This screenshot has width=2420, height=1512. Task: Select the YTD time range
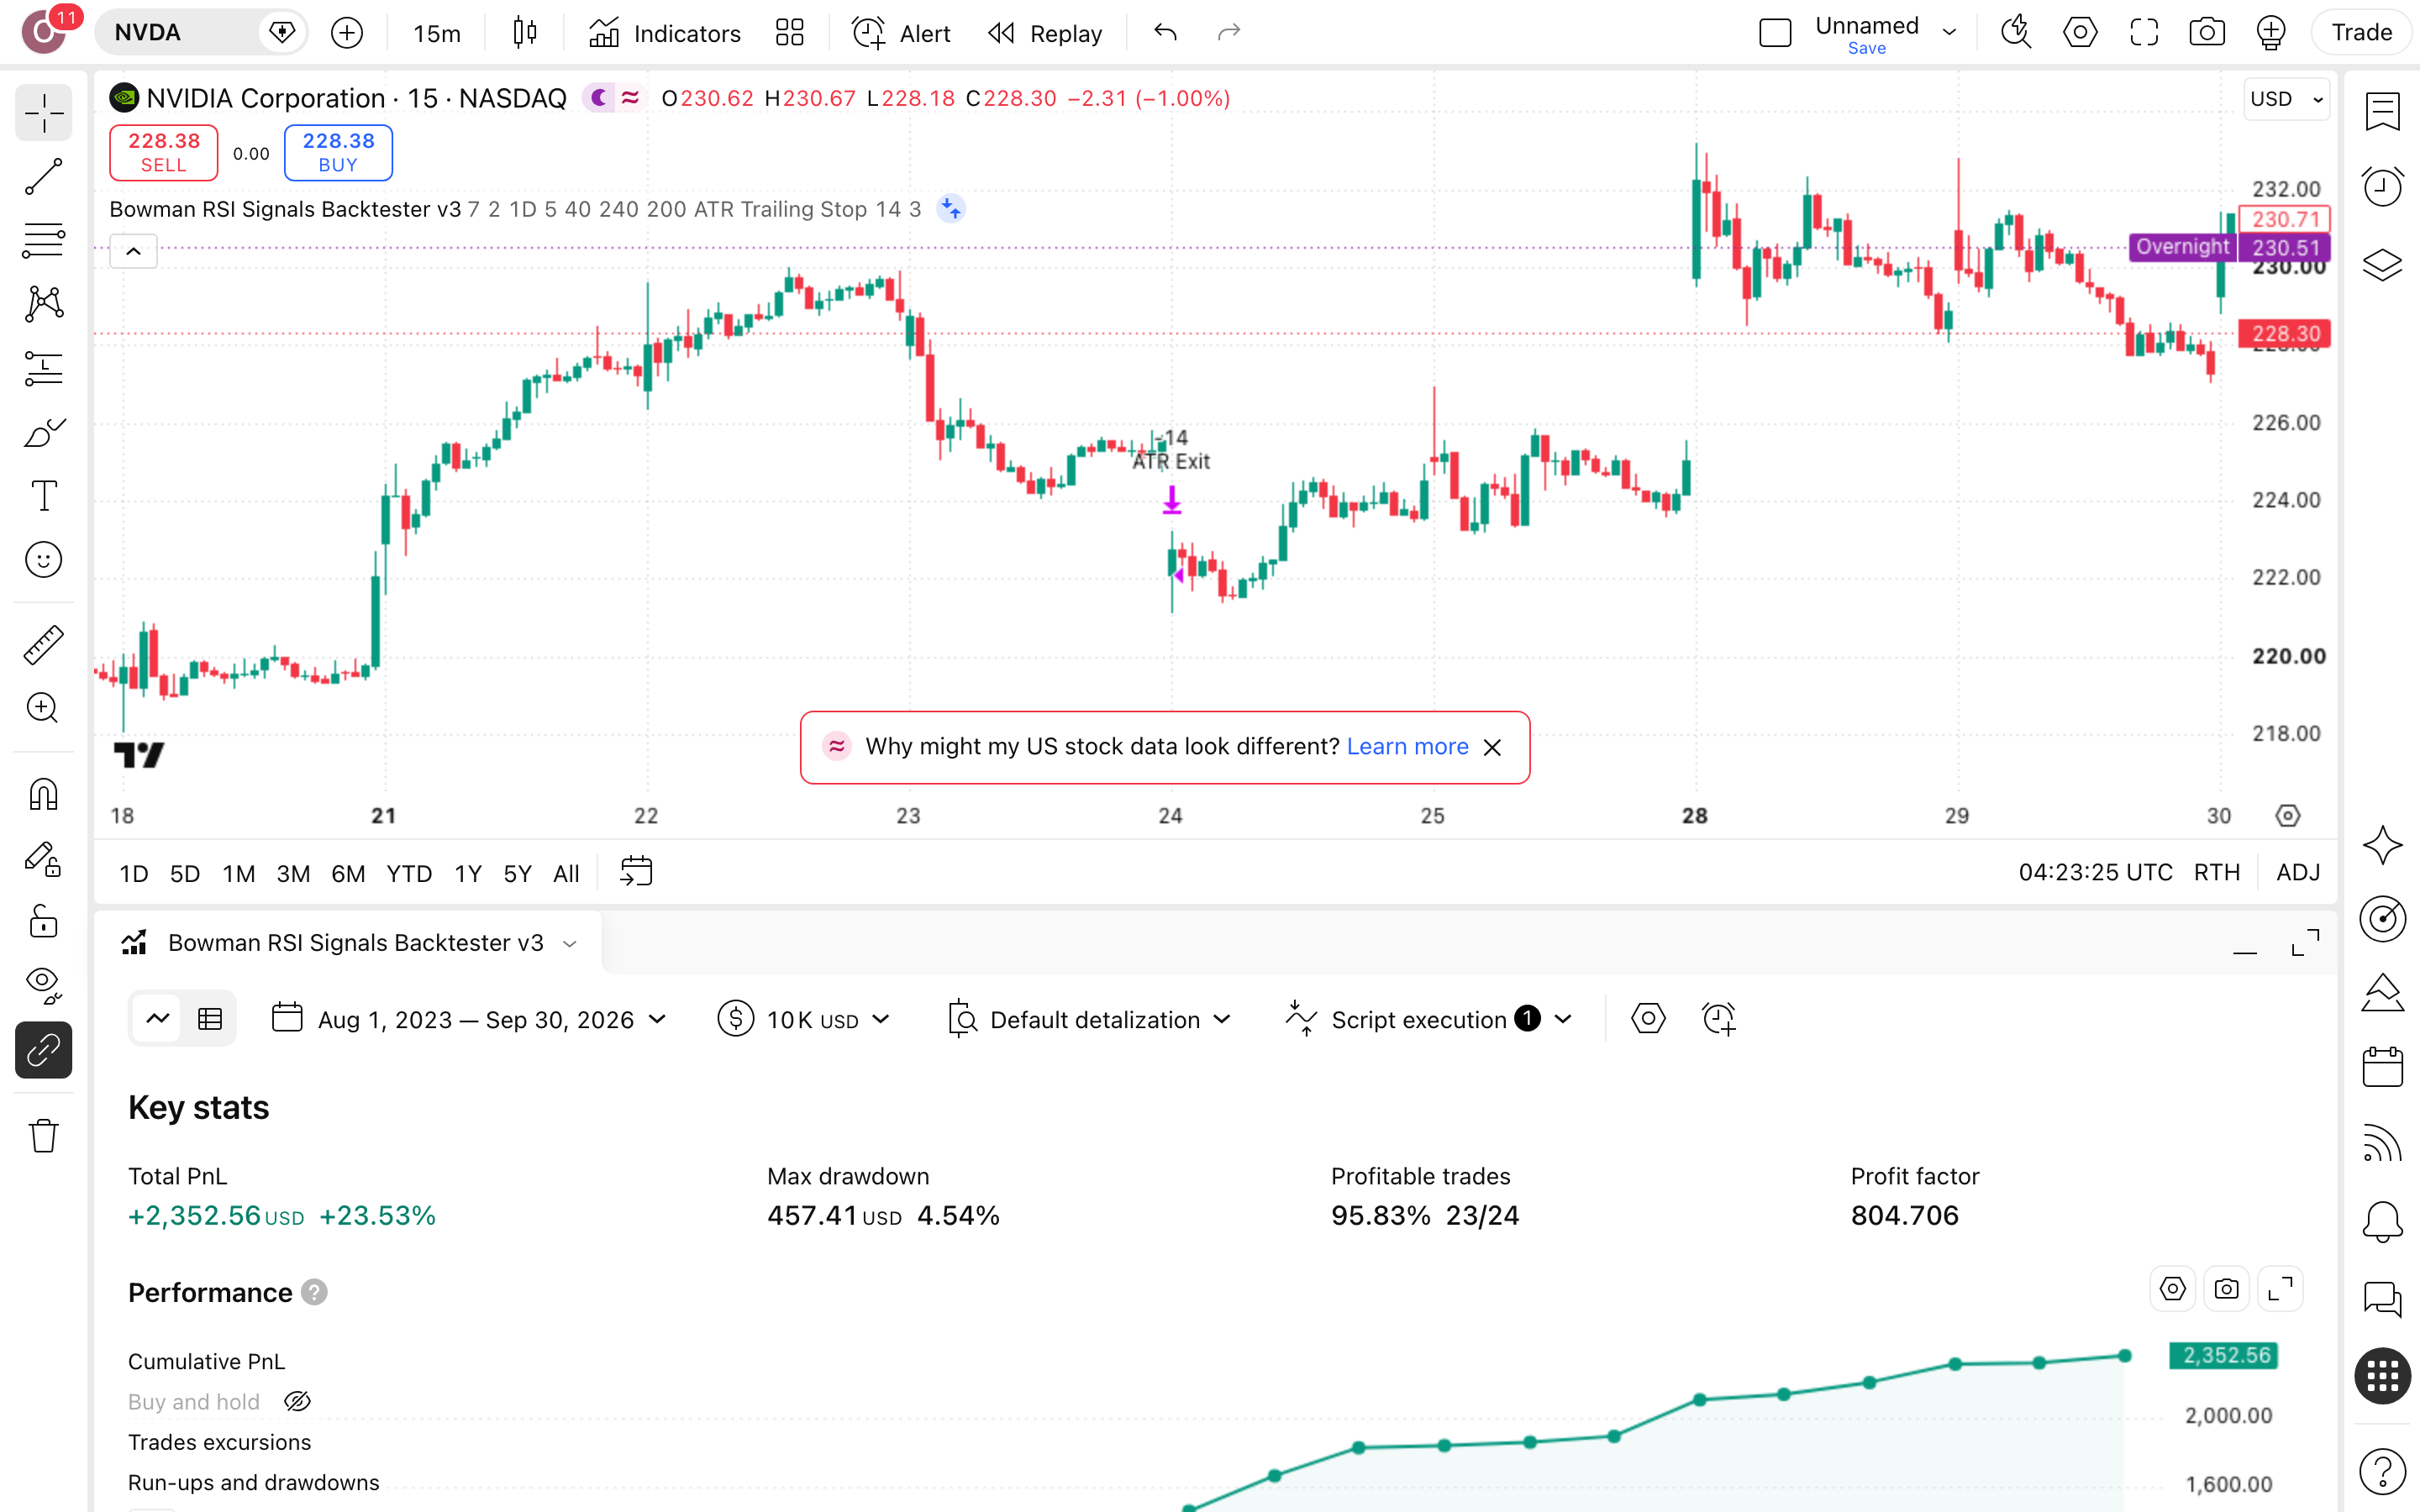click(409, 873)
